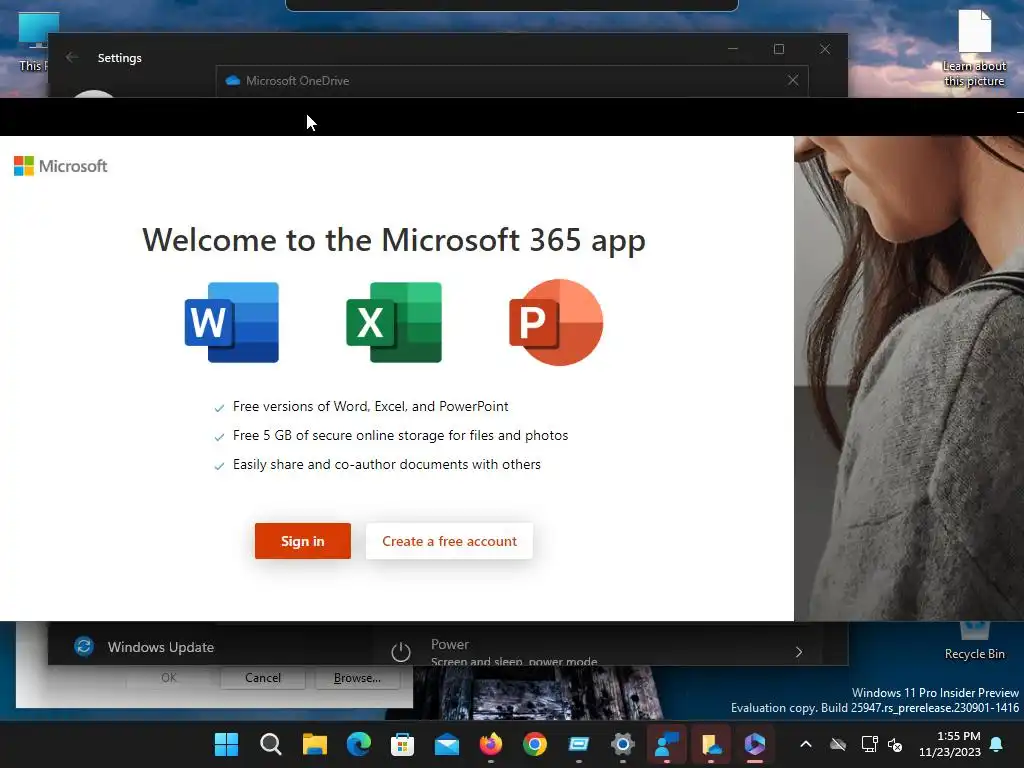Open network status tray icon
Image resolution: width=1024 pixels, height=768 pixels.
[869, 744]
